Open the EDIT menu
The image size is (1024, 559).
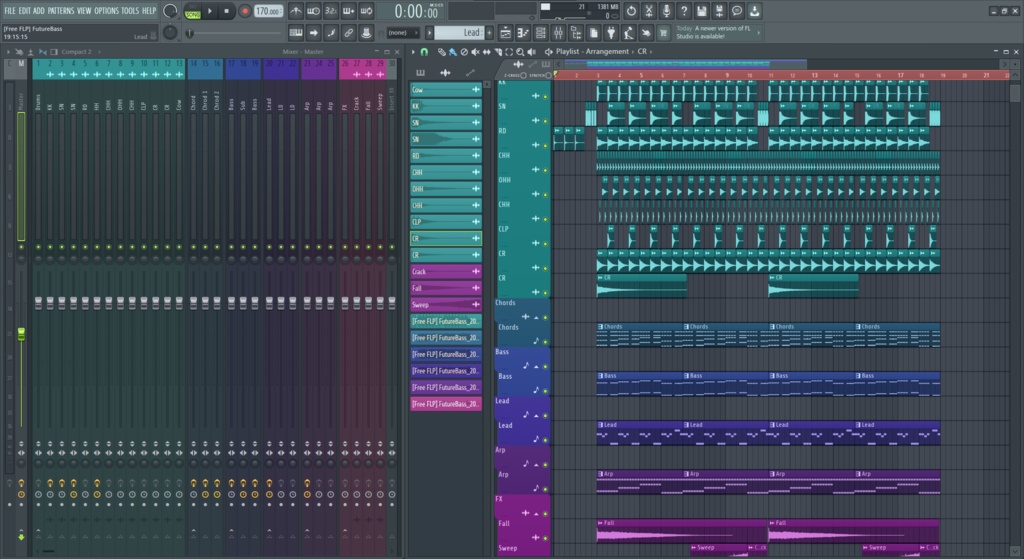25,10
